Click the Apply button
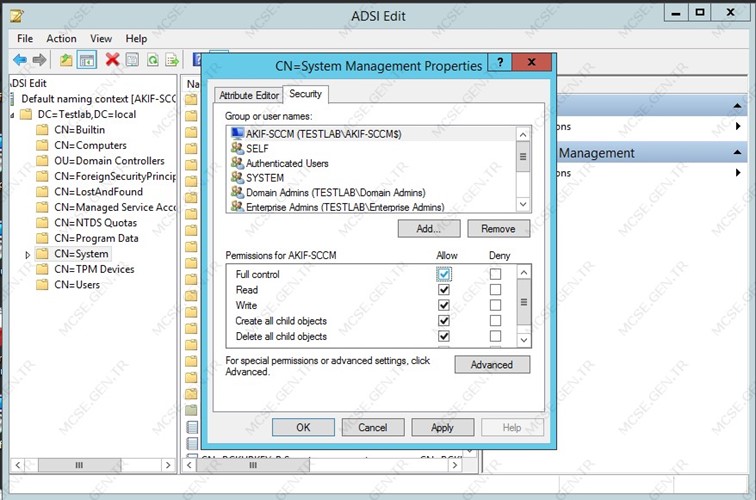 click(442, 427)
